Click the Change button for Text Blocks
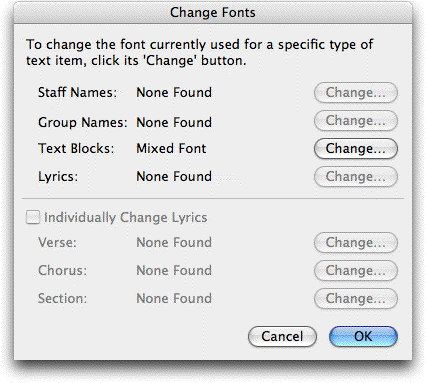Viewport: 426px width, 383px height. [x=356, y=148]
